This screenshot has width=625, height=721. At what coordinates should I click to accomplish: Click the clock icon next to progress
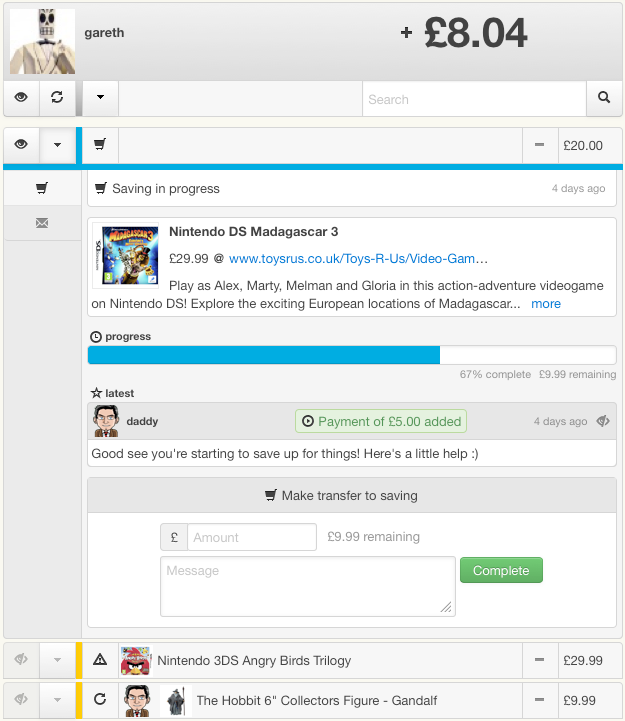tap(96, 337)
